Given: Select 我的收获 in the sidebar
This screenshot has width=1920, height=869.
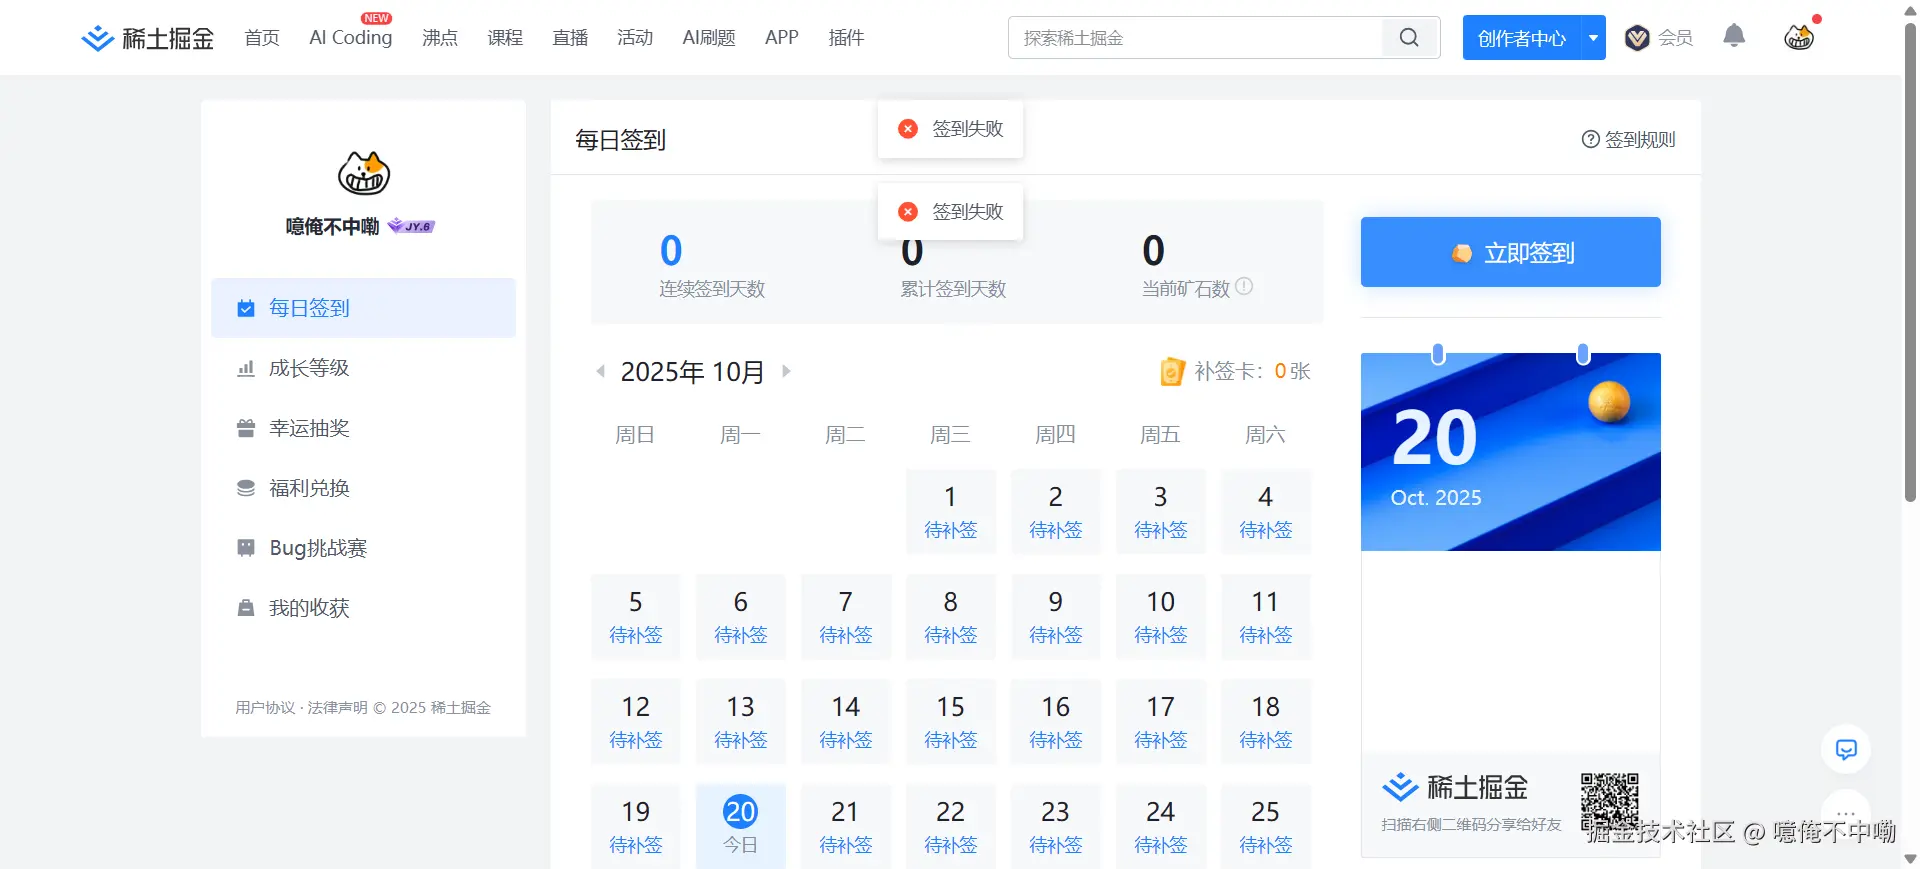Looking at the screenshot, I should tap(363, 608).
